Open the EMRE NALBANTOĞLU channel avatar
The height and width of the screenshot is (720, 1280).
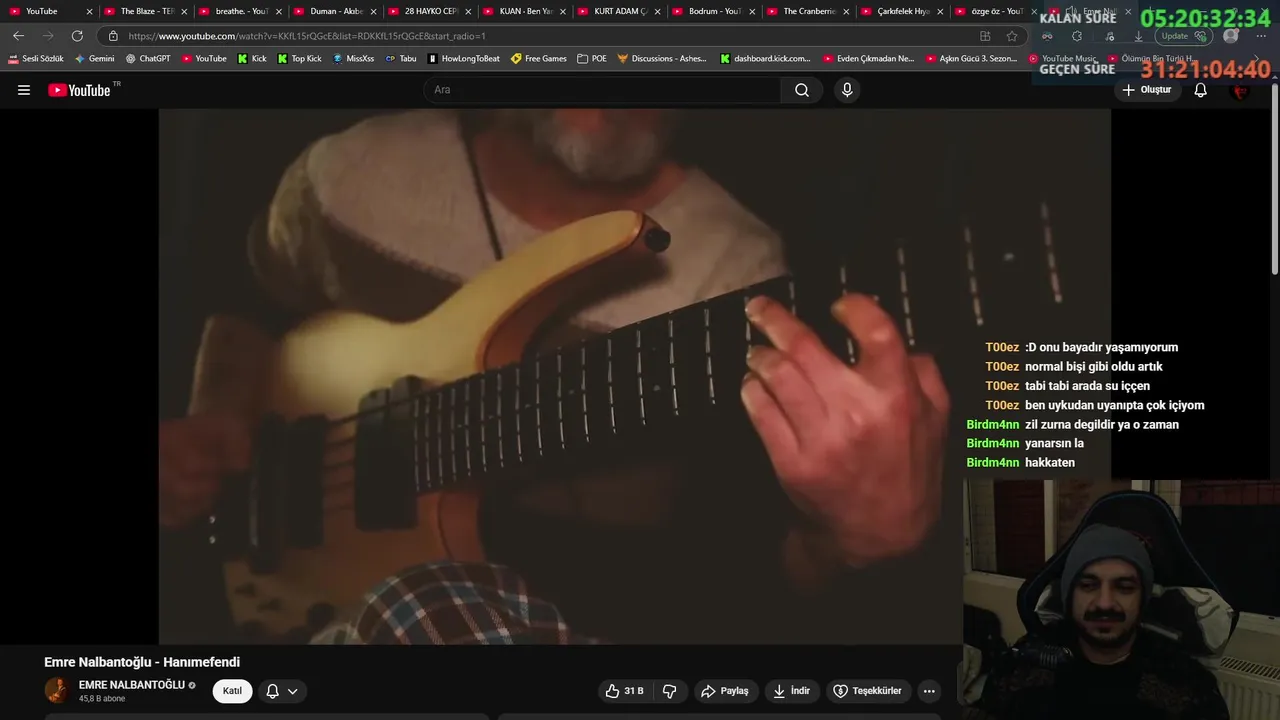click(x=57, y=690)
